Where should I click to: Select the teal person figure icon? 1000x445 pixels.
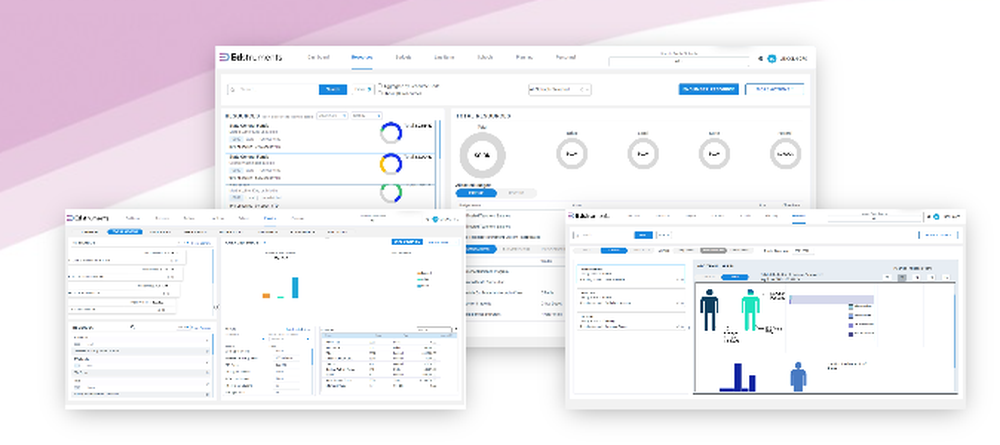751,310
